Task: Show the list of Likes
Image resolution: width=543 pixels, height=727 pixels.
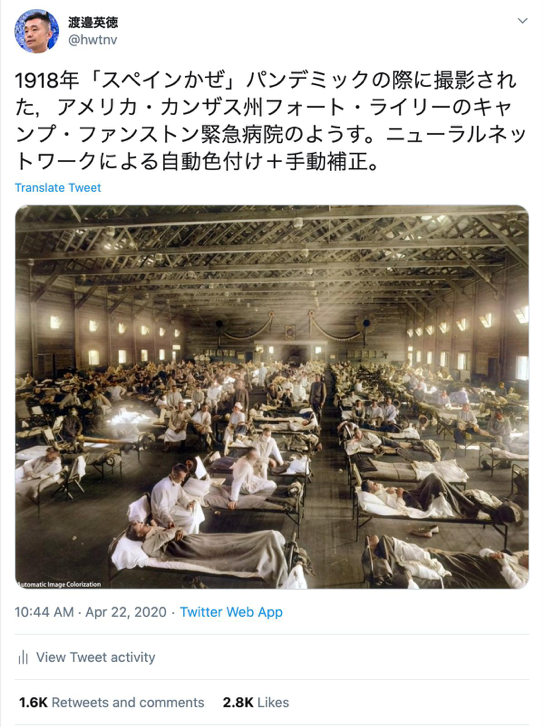Action: click(256, 702)
